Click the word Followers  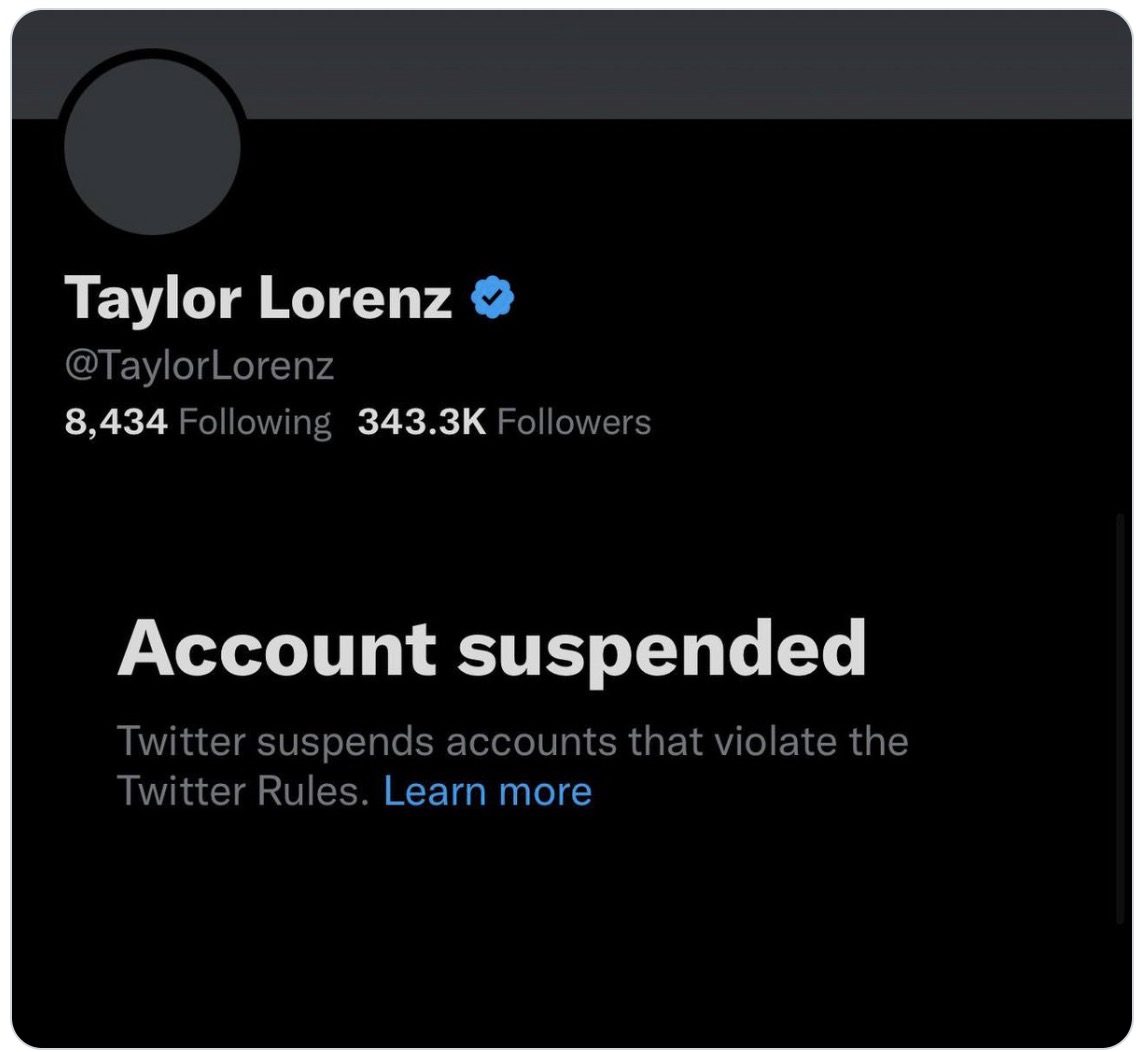574,422
